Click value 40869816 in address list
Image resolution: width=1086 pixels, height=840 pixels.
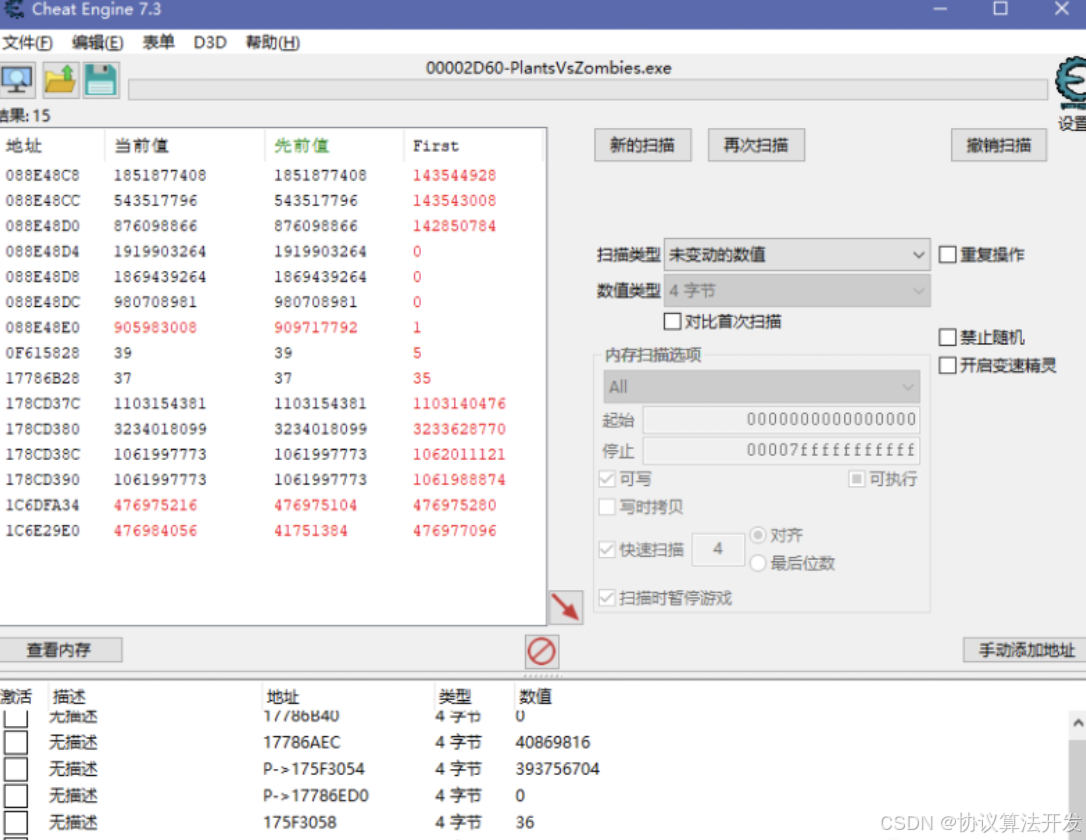[553, 742]
